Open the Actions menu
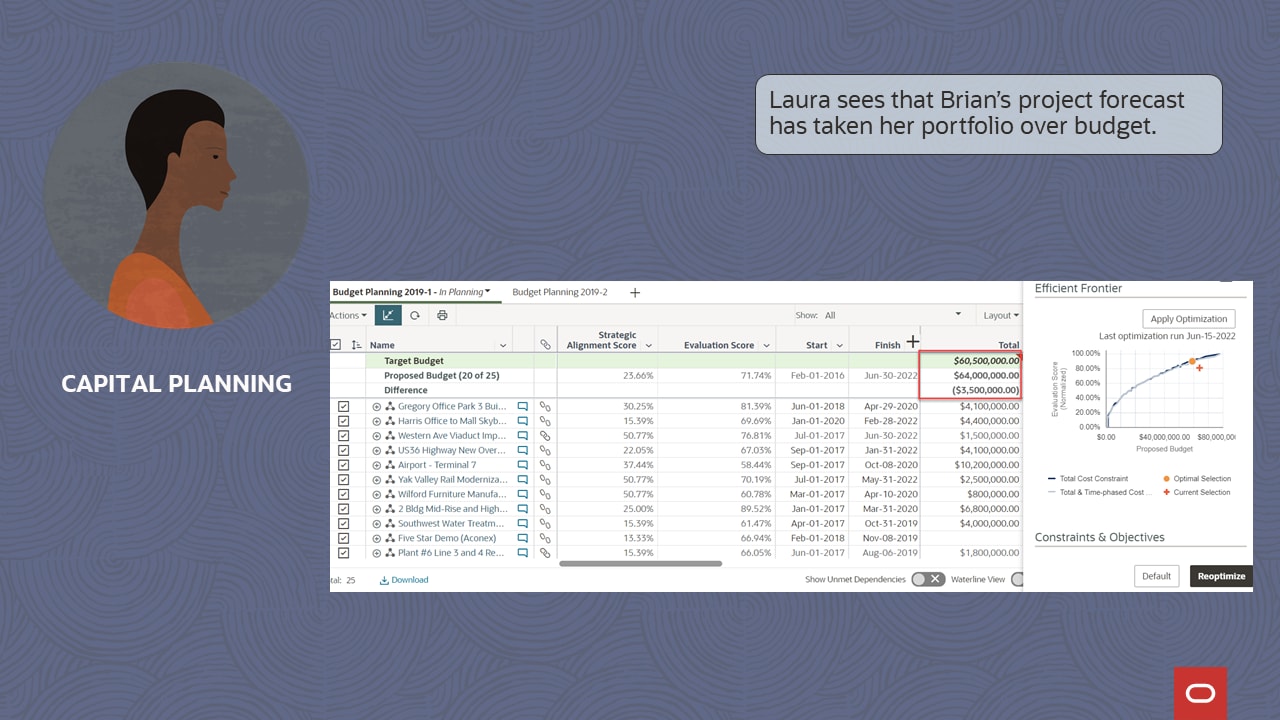Screen dimensions: 1280x720 pyautogui.click(x=346, y=315)
